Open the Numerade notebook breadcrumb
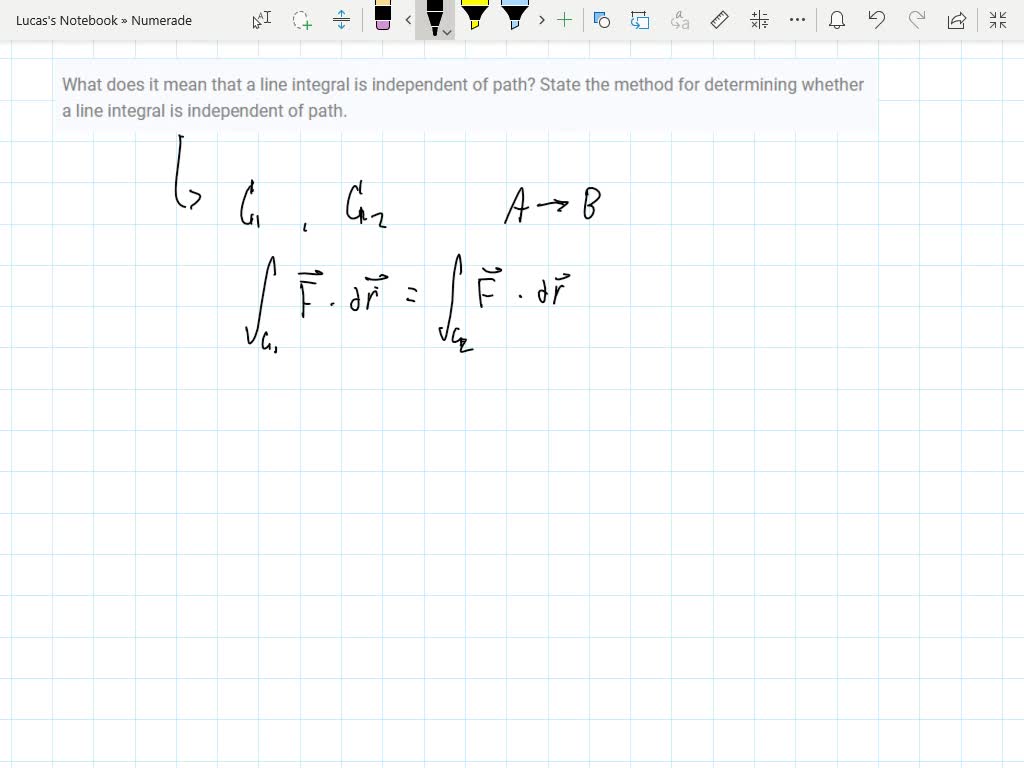 pos(160,20)
